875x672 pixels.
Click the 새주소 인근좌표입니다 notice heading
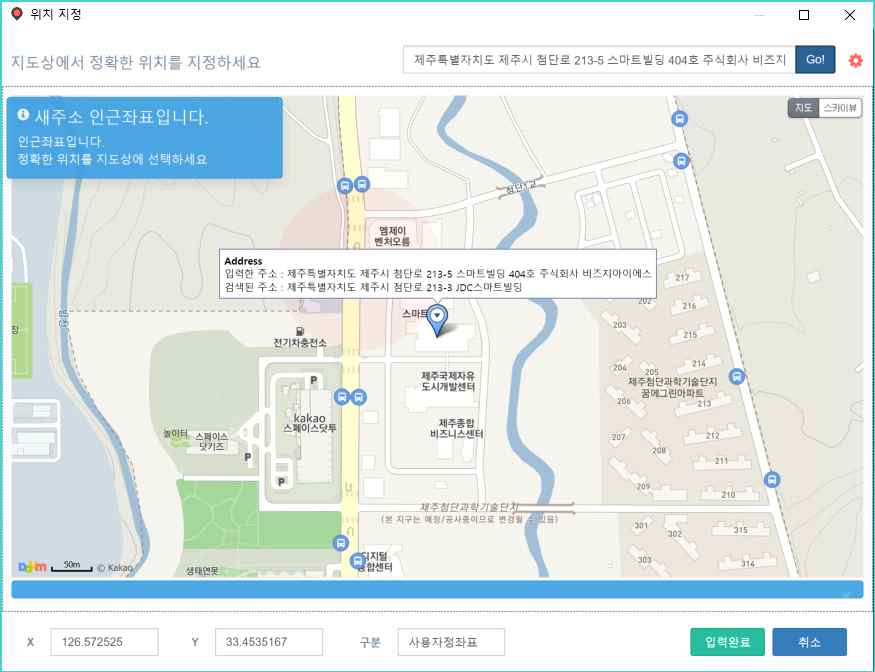pyautogui.click(x=121, y=117)
